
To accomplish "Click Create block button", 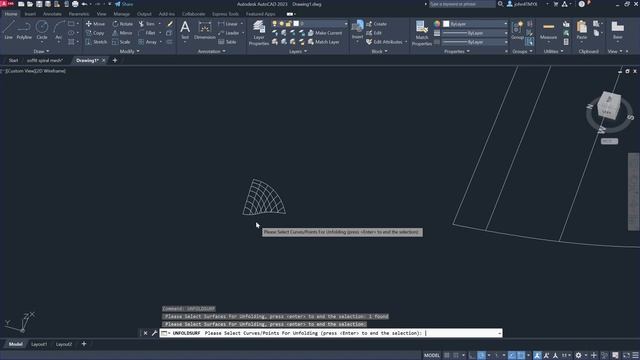I will click(x=377, y=24).
